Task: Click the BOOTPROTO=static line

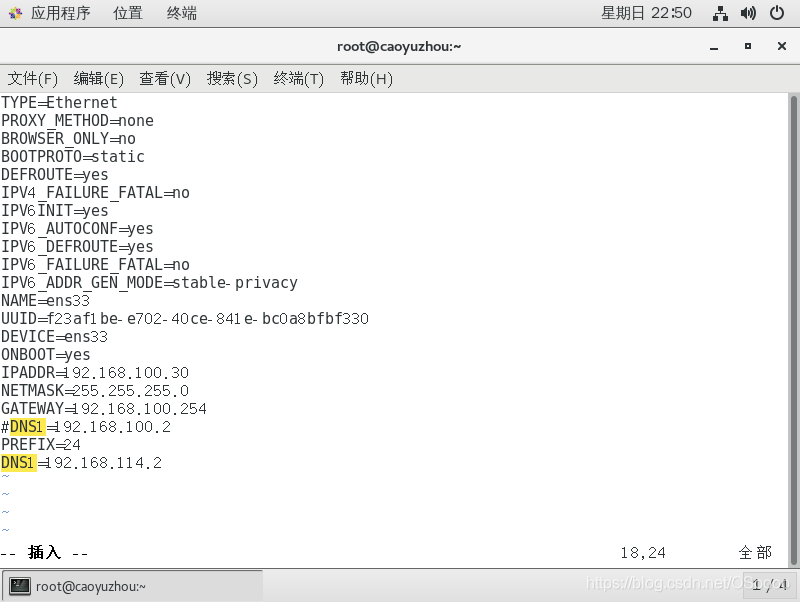Action: (73, 156)
